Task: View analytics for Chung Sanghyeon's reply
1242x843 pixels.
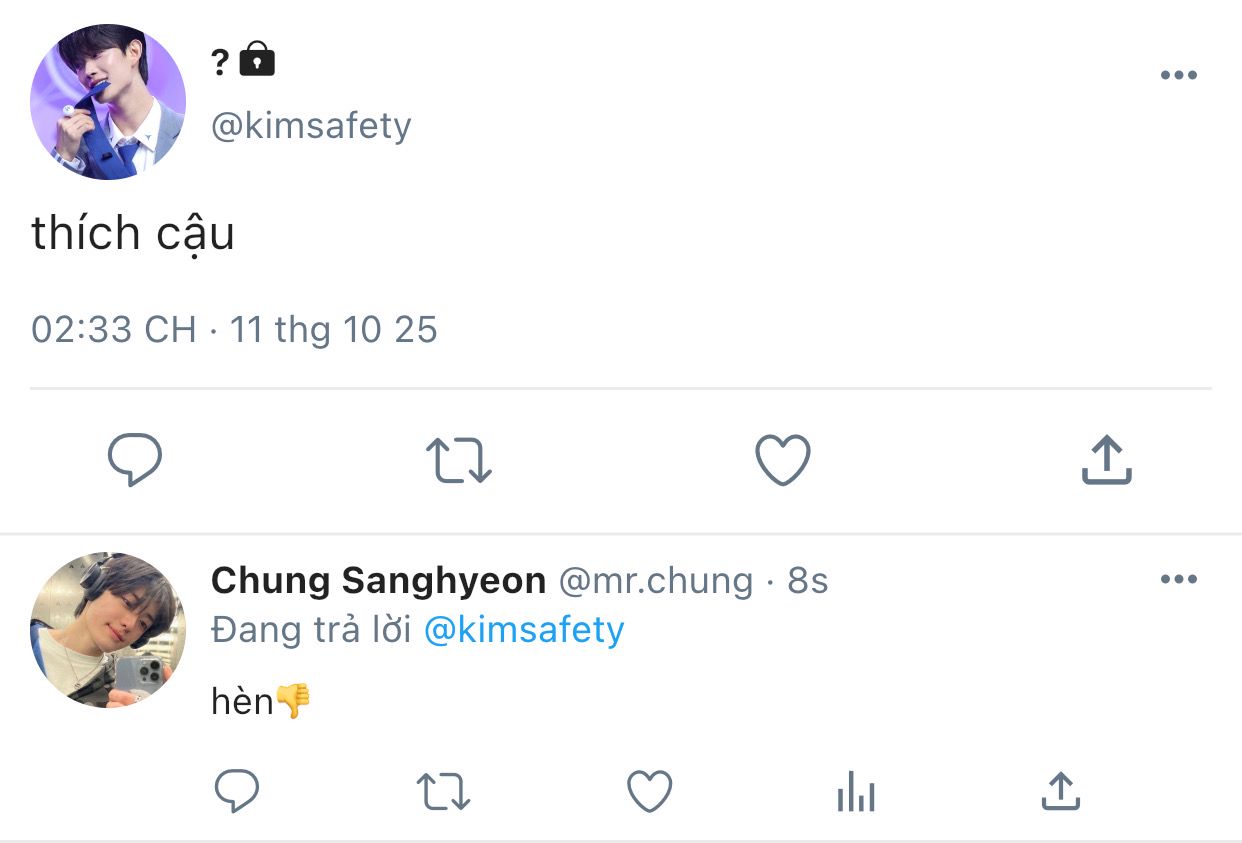Action: coord(855,792)
